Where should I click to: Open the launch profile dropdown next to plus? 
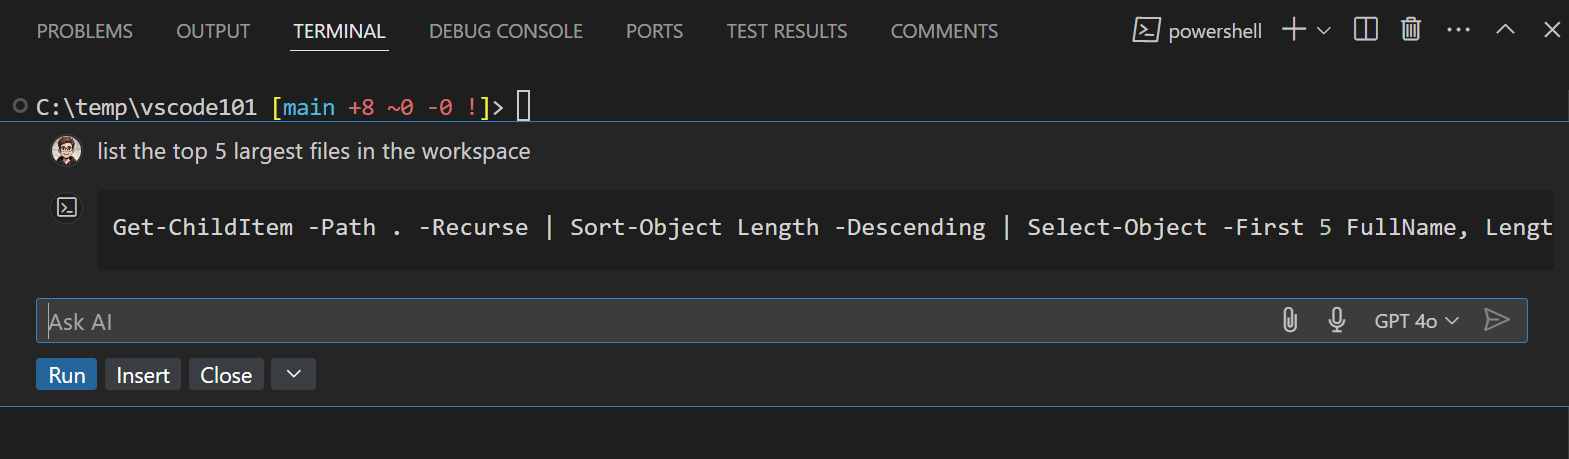[1324, 31]
